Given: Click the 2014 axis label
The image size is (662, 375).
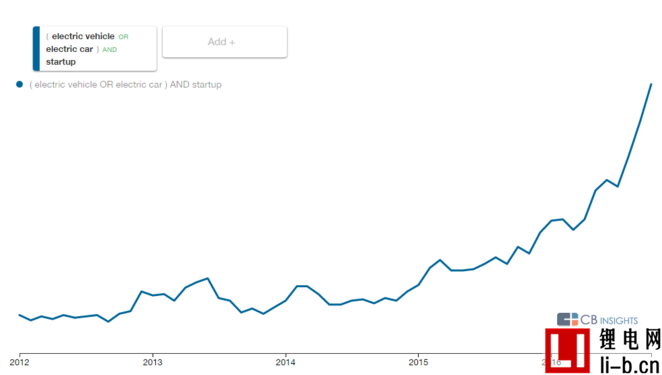Looking at the screenshot, I should pyautogui.click(x=285, y=362).
